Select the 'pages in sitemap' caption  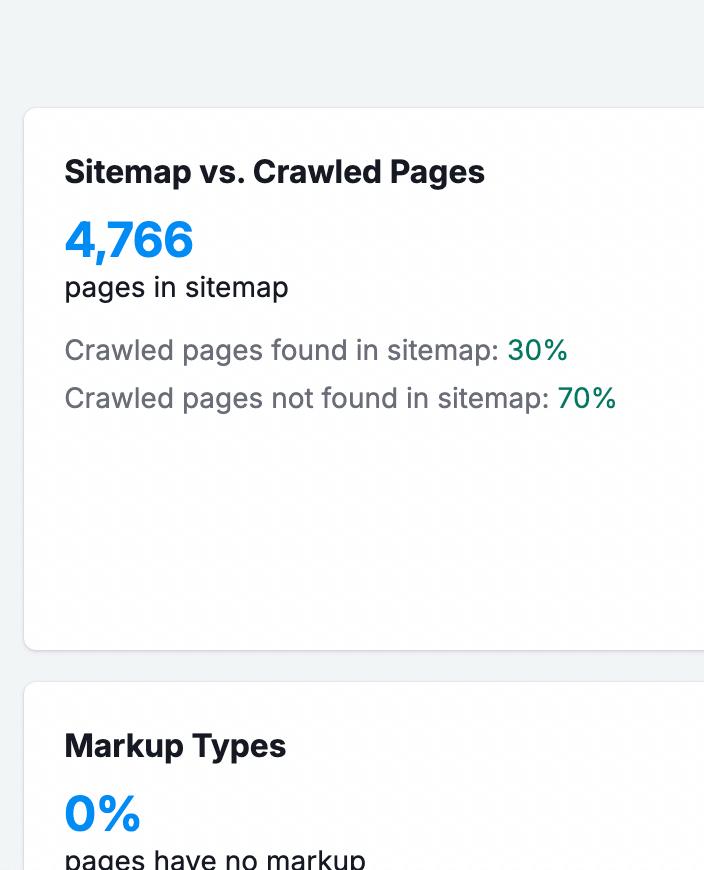[x=176, y=288]
